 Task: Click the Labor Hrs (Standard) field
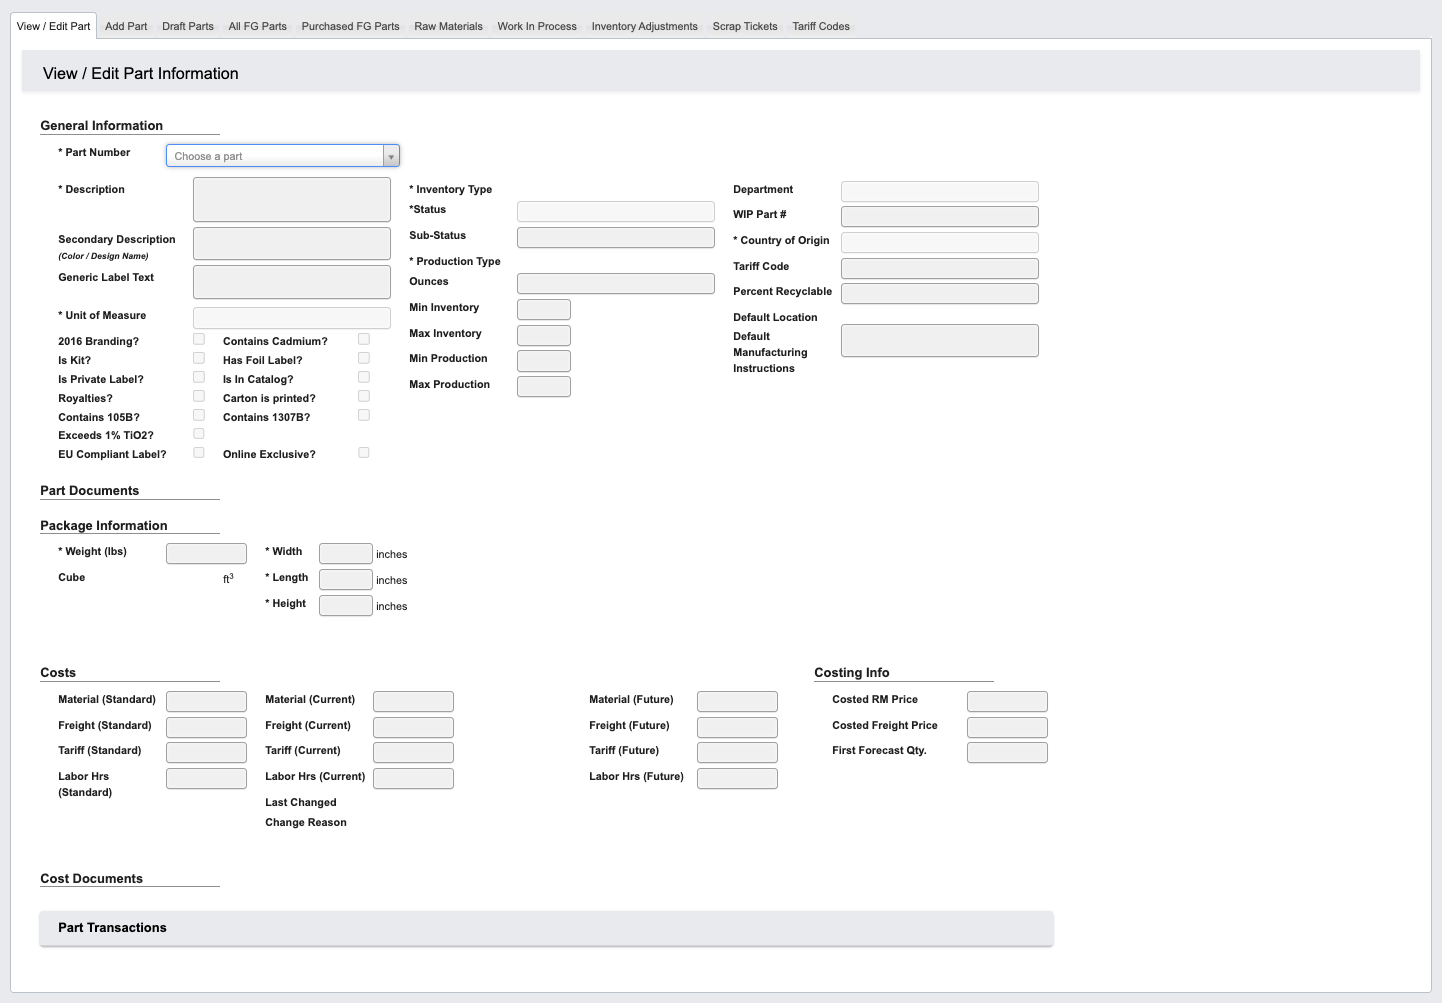click(x=206, y=778)
